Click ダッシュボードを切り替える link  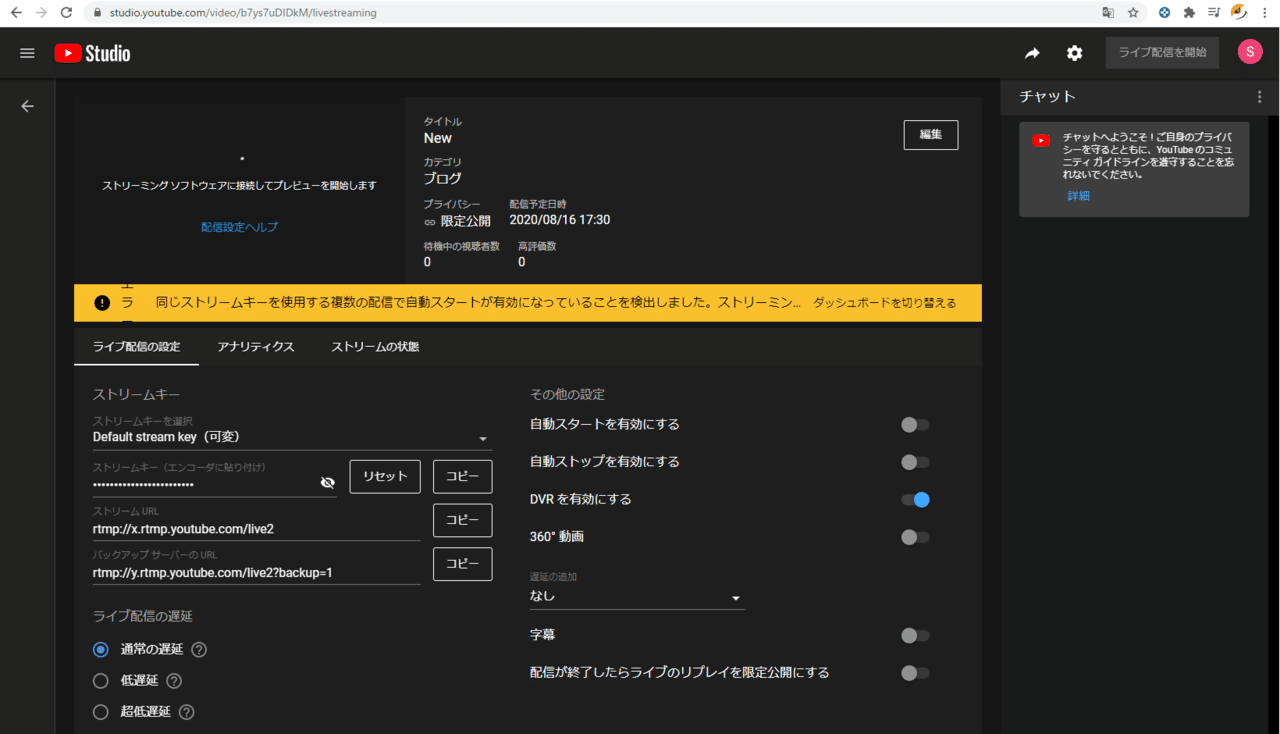(884, 303)
